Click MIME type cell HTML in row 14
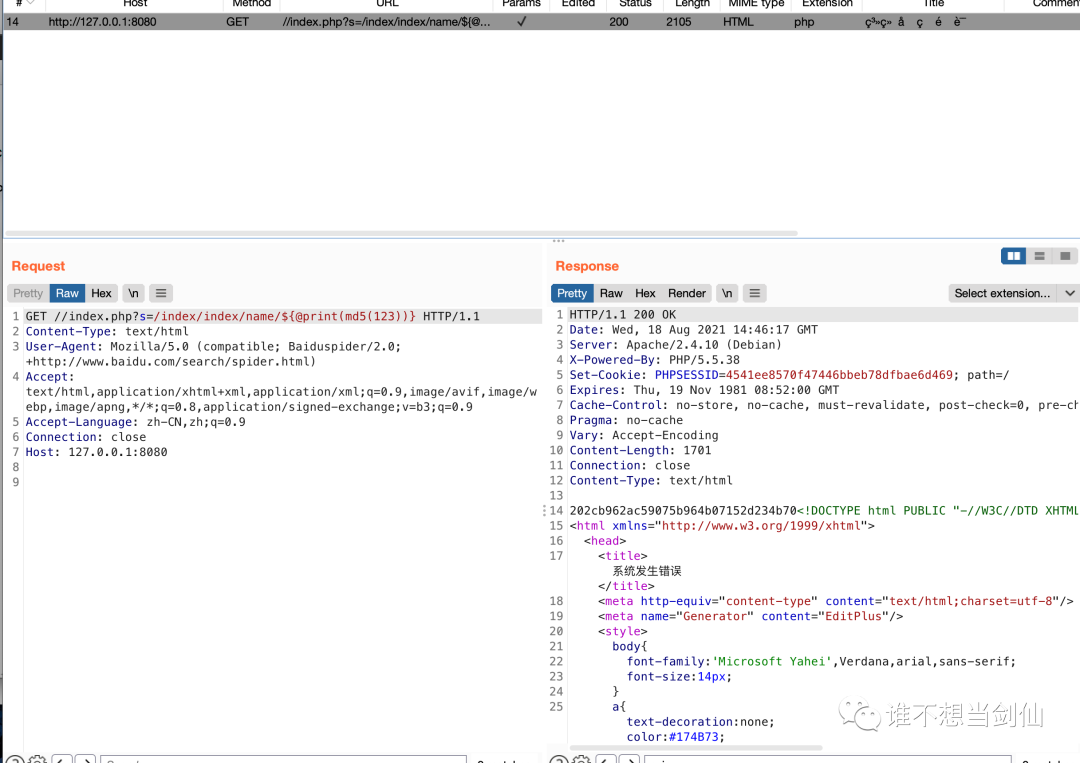This screenshot has width=1080, height=763. coord(738,22)
